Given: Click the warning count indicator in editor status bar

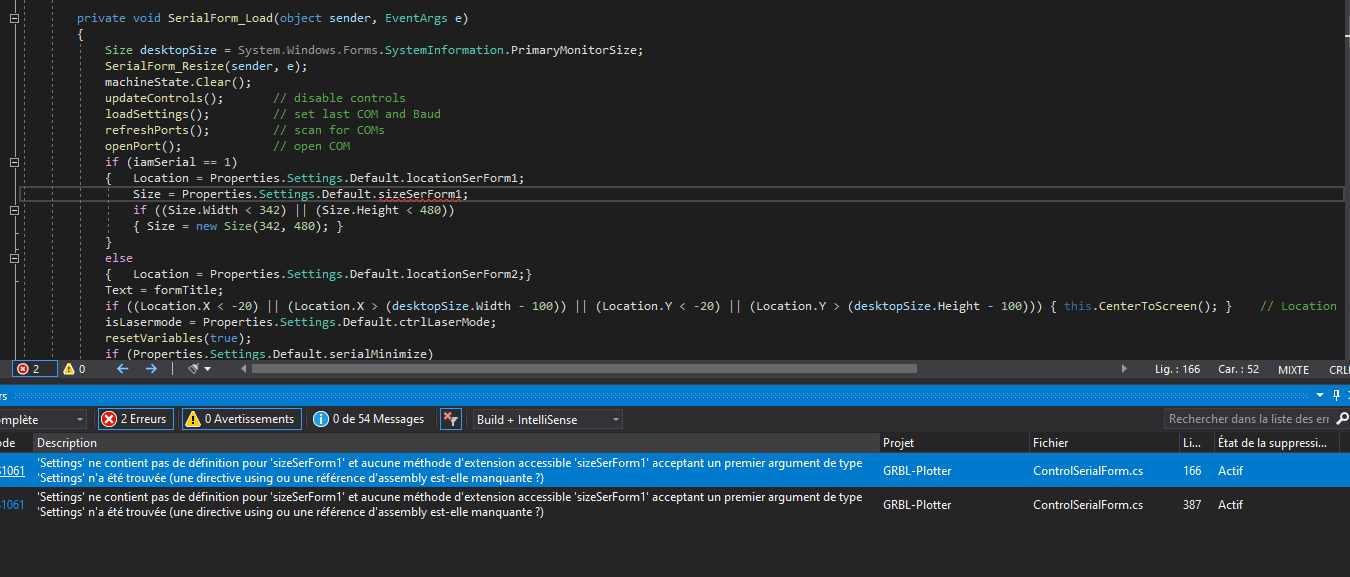Looking at the screenshot, I should [75, 369].
